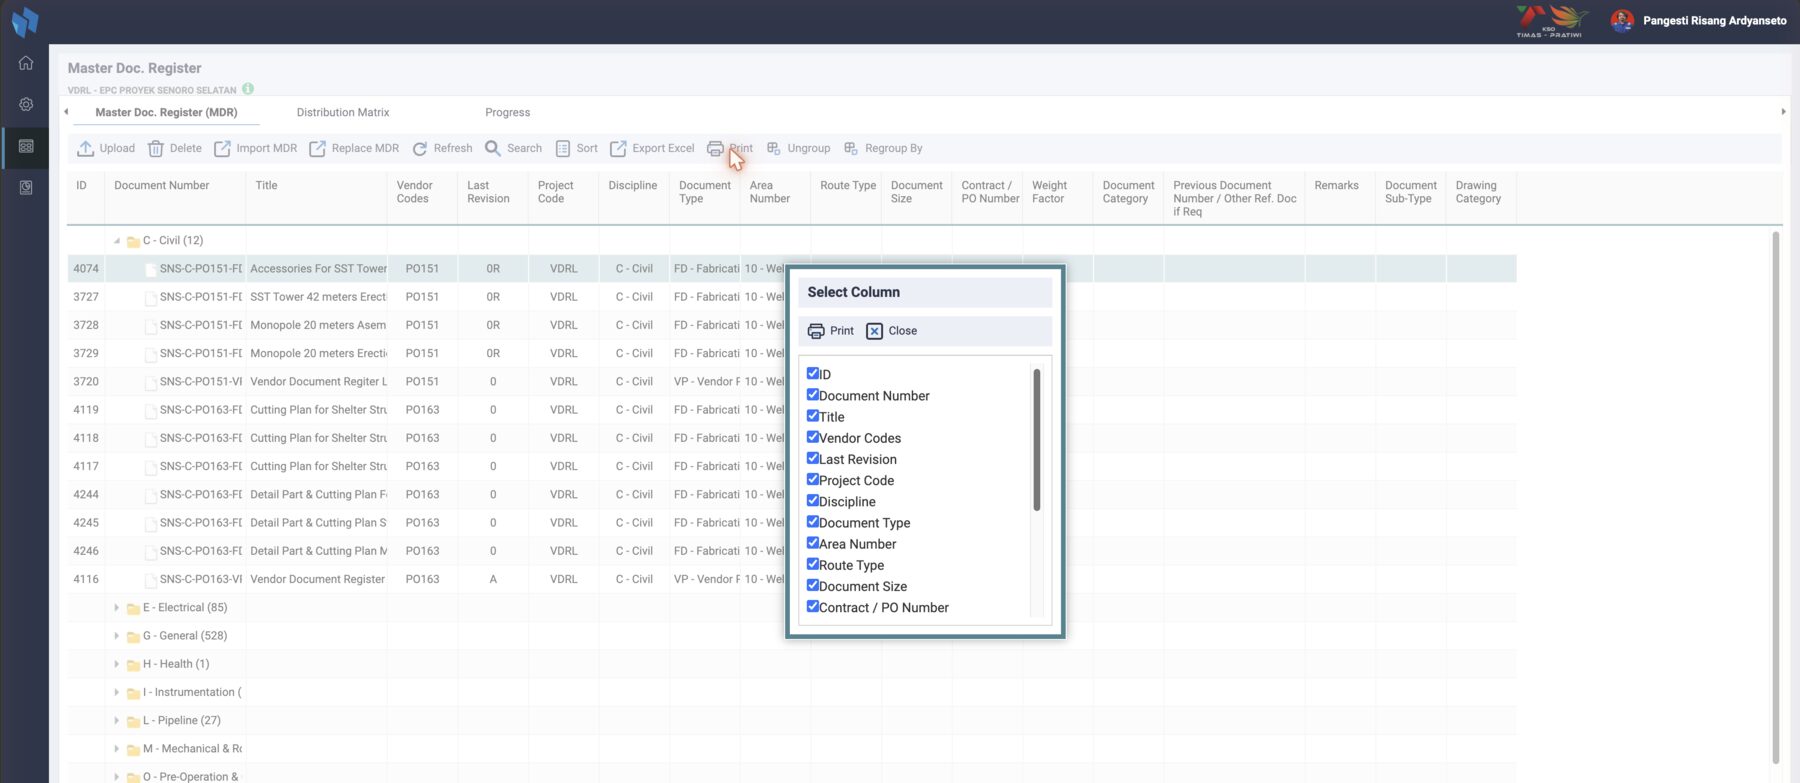Toggle the Discipline checkbox
Image resolution: width=1800 pixels, height=783 pixels.
(813, 501)
